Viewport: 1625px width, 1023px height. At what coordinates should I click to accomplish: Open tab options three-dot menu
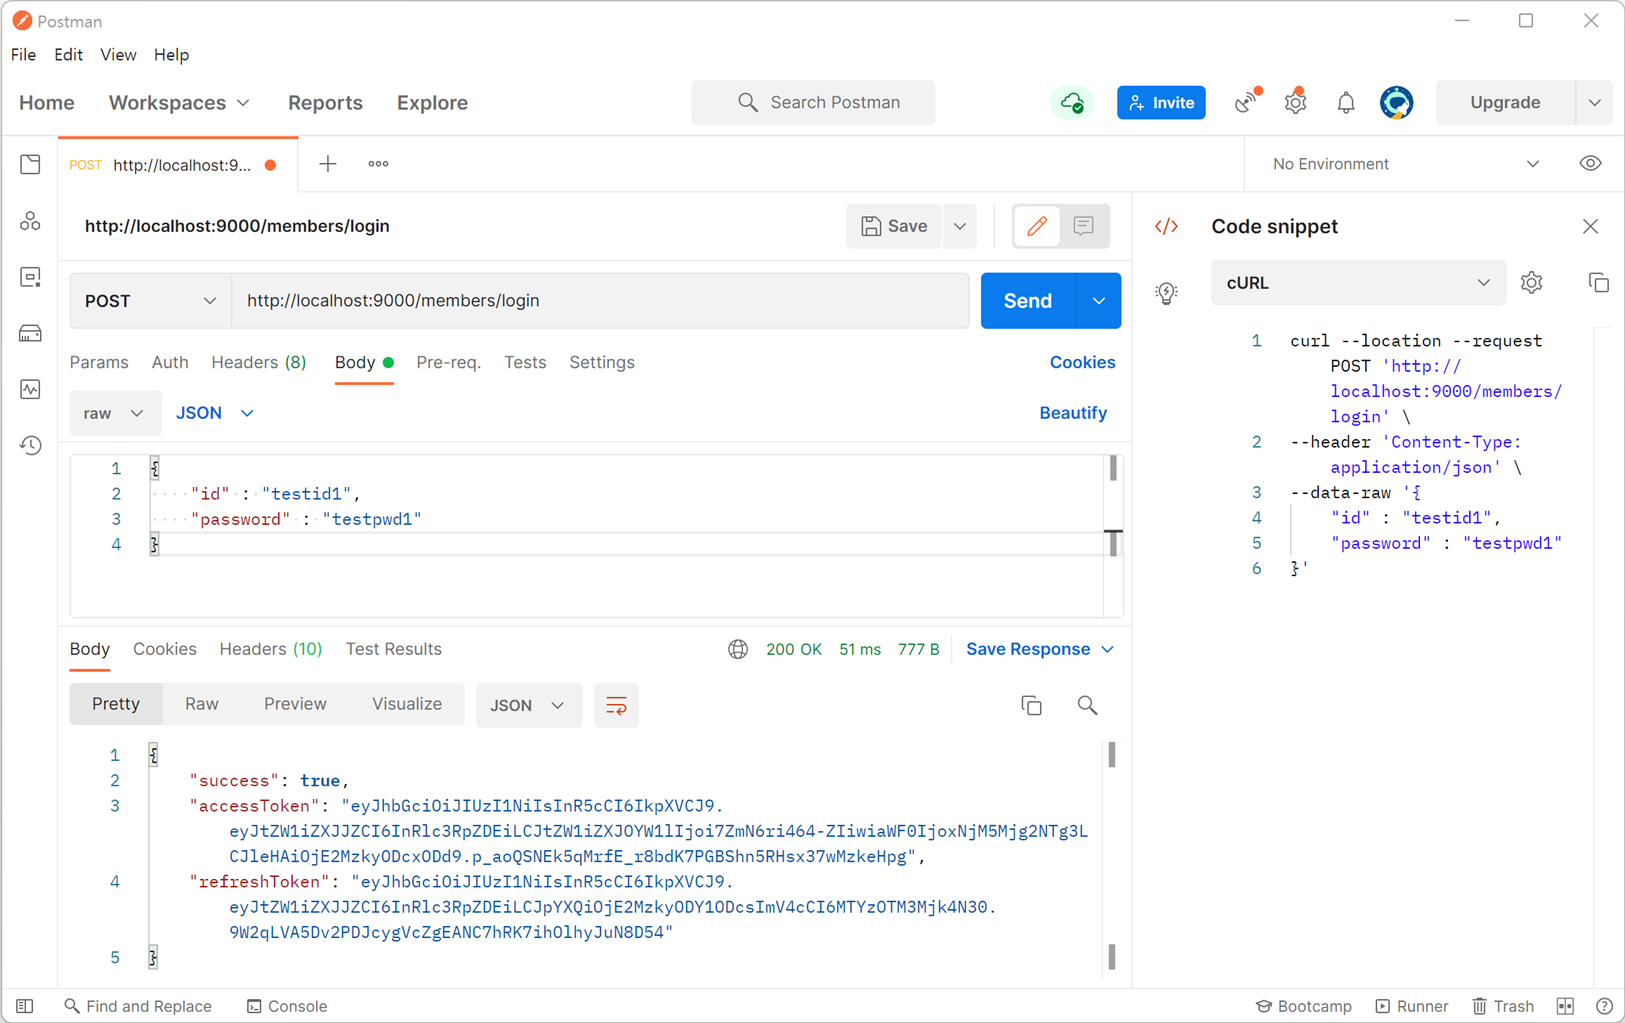[378, 164]
